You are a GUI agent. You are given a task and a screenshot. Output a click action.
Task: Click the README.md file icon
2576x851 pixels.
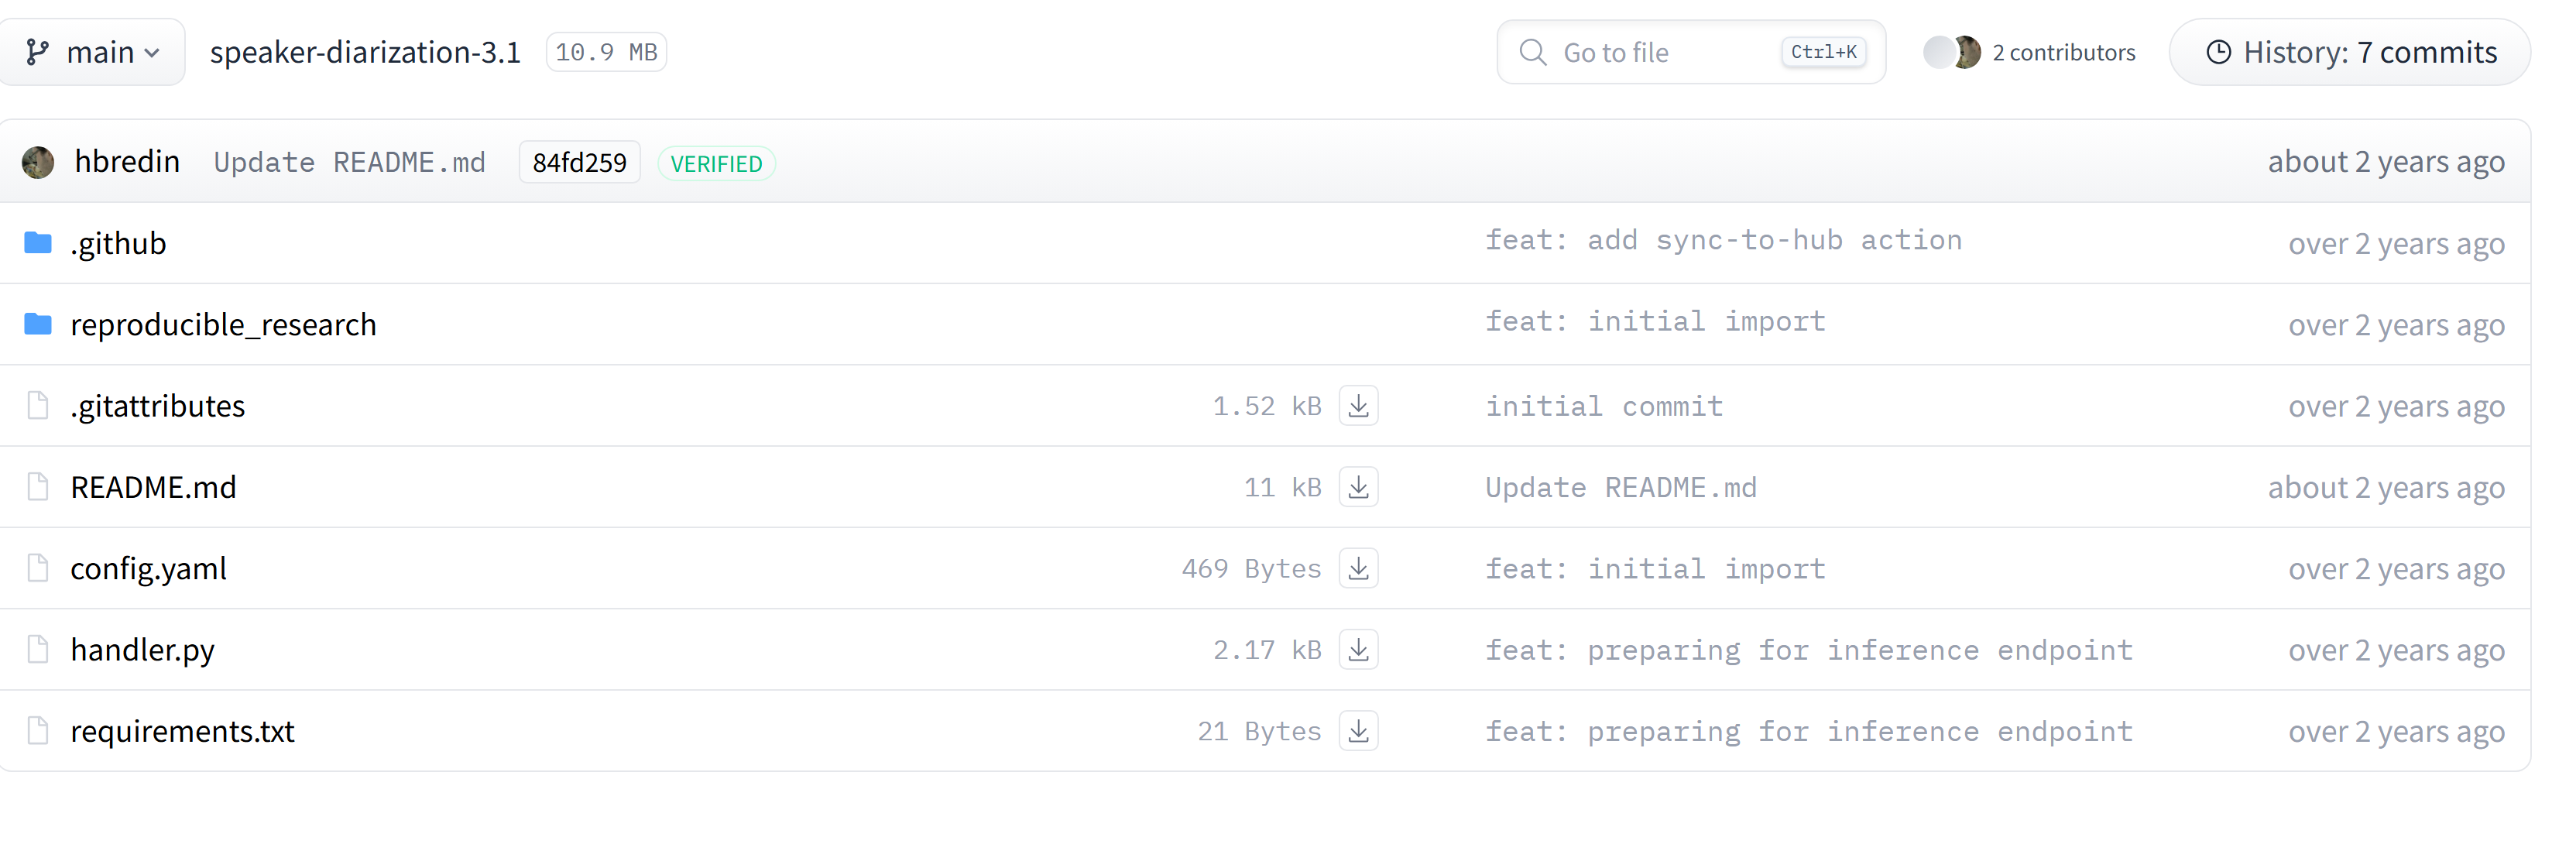(x=38, y=487)
